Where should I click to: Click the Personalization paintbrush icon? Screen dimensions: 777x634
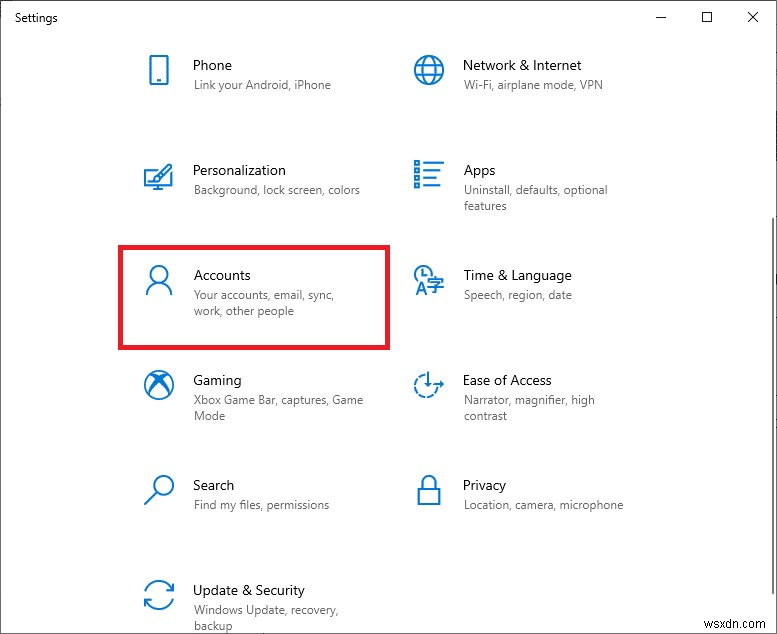158,176
